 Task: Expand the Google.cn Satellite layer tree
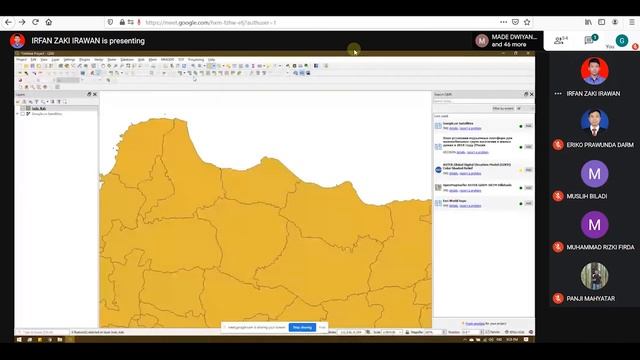coord(18,114)
